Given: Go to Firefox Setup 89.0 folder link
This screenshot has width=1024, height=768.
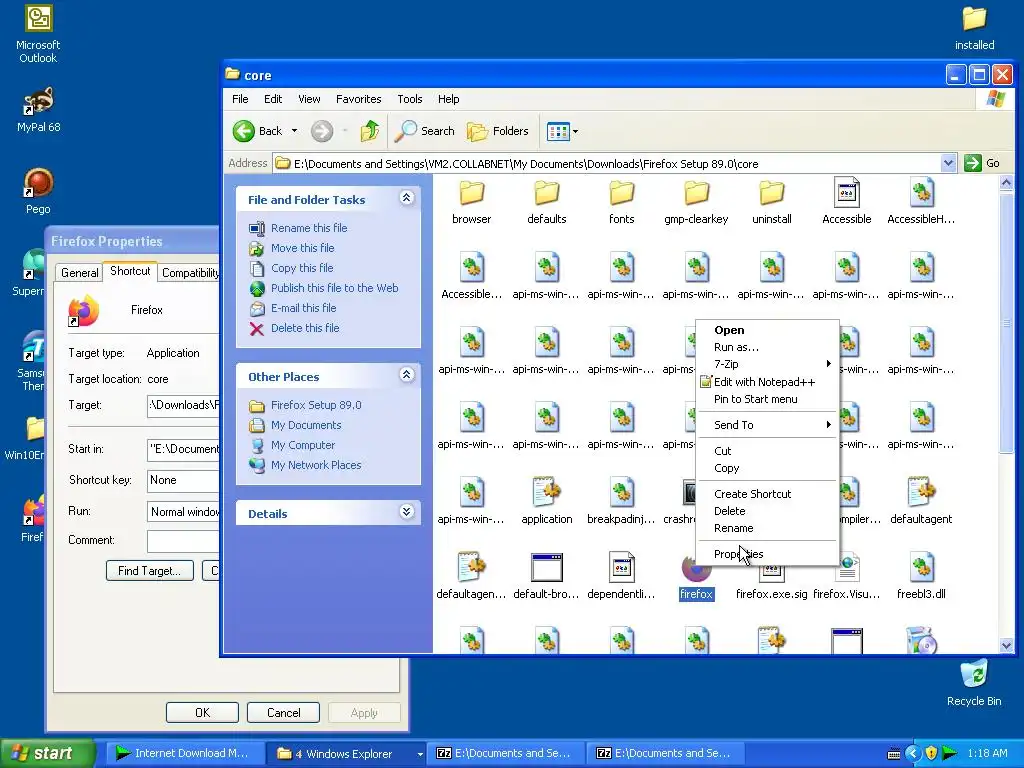Looking at the screenshot, I should click(x=316, y=405).
